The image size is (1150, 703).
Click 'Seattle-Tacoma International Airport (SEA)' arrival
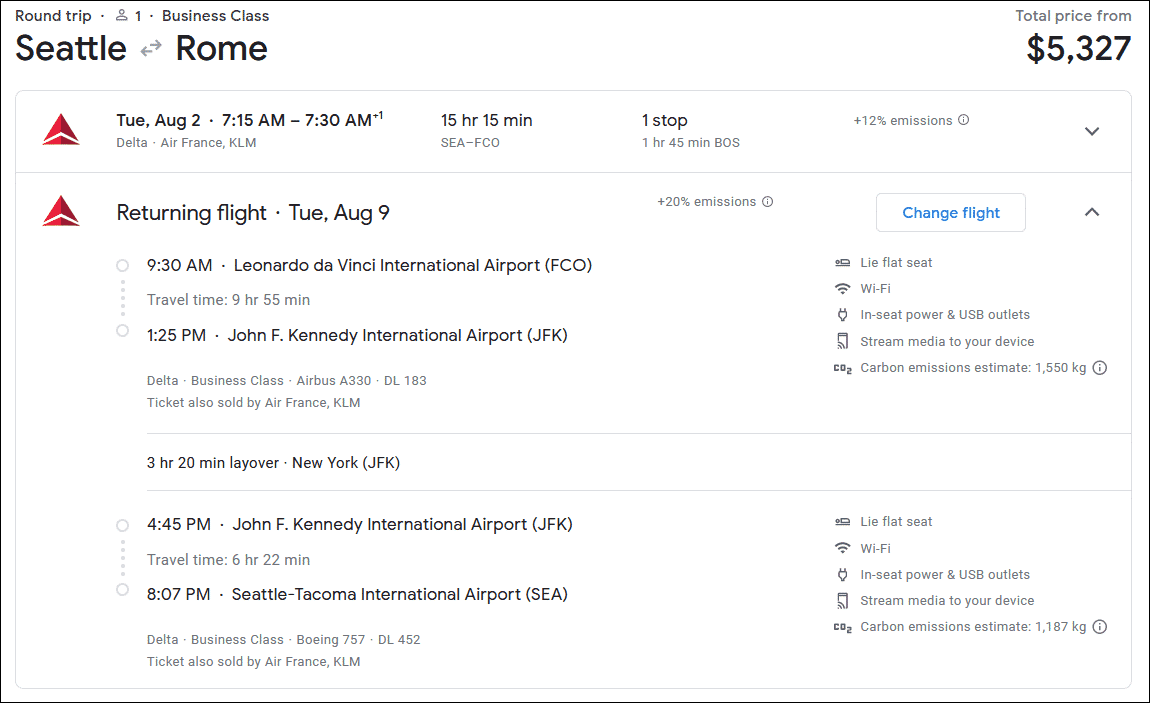pyautogui.click(x=400, y=595)
